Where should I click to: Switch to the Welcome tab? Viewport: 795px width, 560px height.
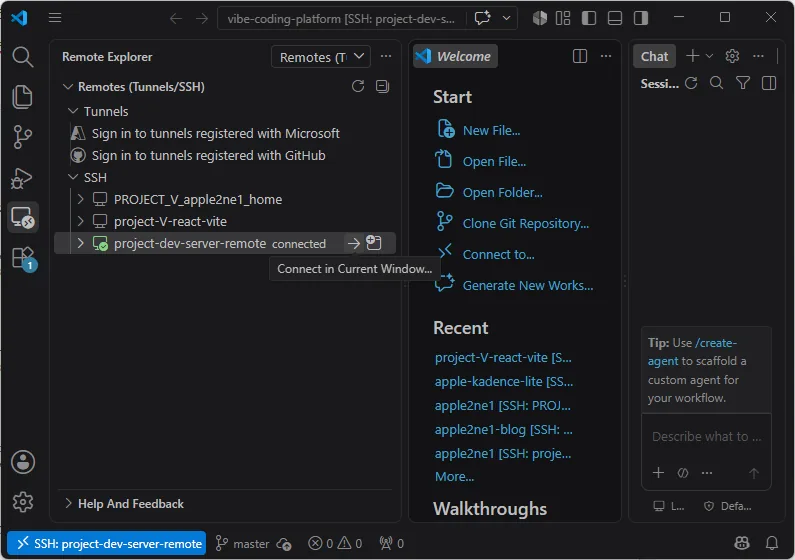pos(455,56)
